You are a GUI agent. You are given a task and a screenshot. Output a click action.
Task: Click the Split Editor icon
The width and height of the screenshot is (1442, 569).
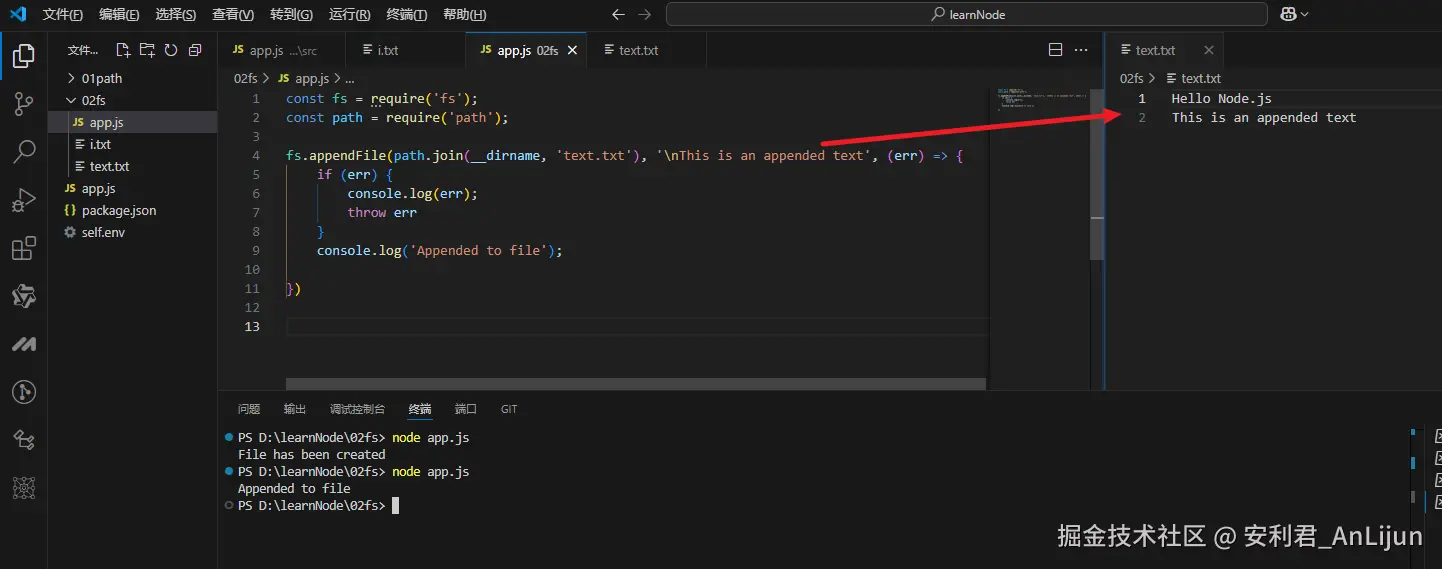tap(1055, 50)
